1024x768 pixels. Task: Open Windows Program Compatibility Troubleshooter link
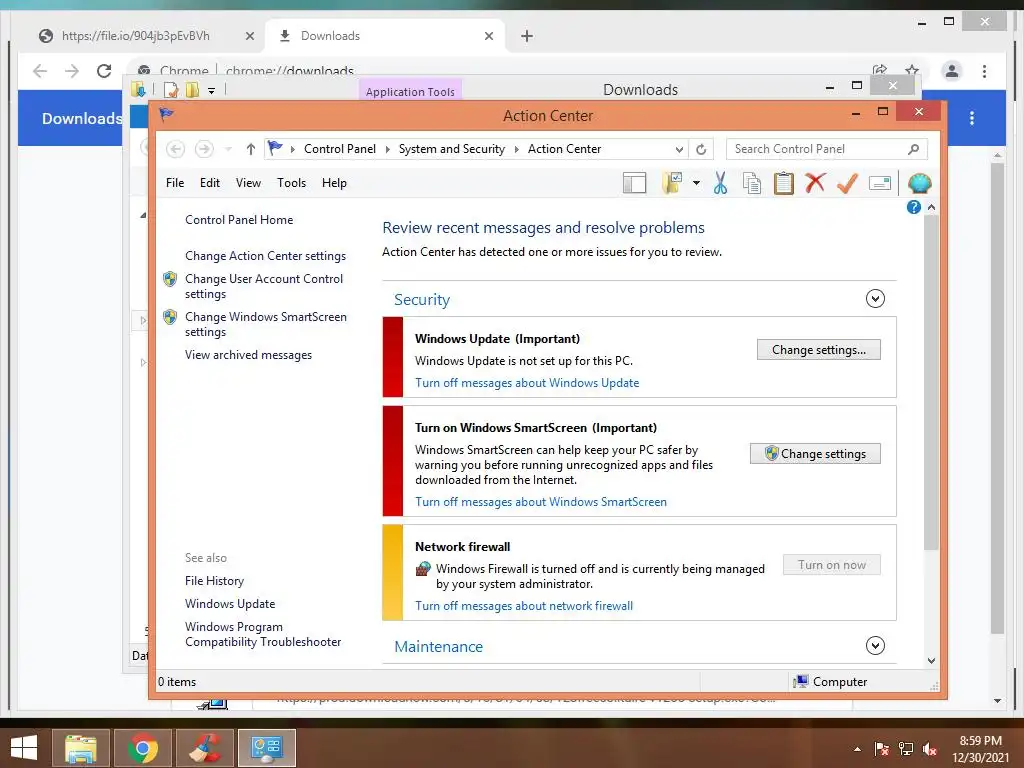click(263, 634)
